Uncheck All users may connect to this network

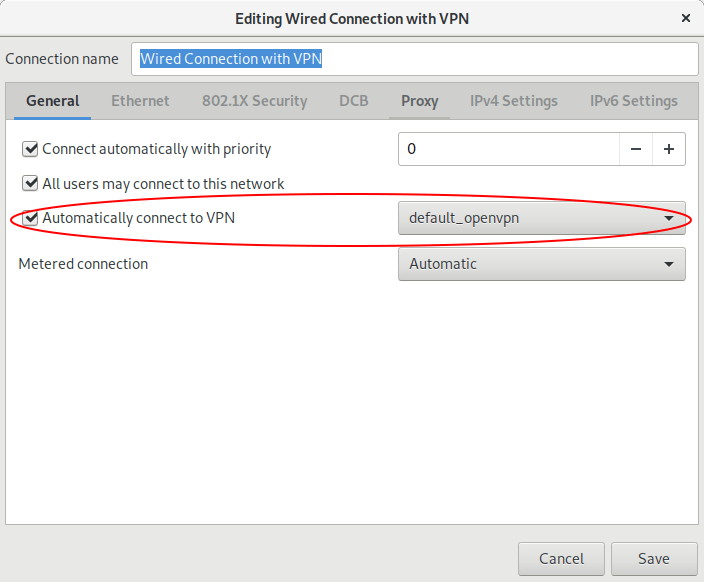point(30,184)
